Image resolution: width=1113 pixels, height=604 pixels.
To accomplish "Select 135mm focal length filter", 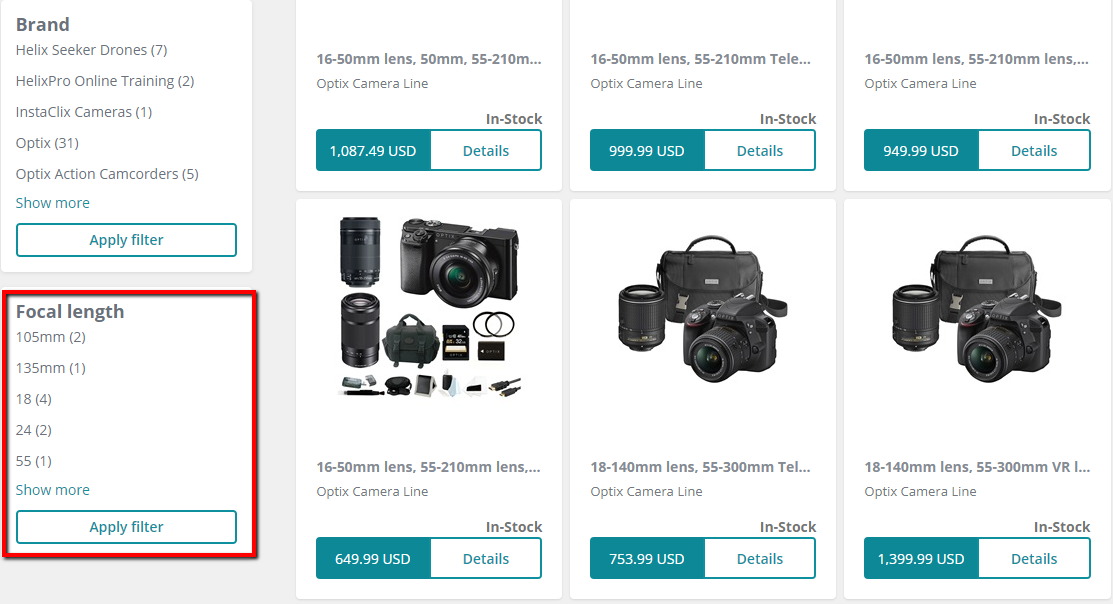I will 50,368.
